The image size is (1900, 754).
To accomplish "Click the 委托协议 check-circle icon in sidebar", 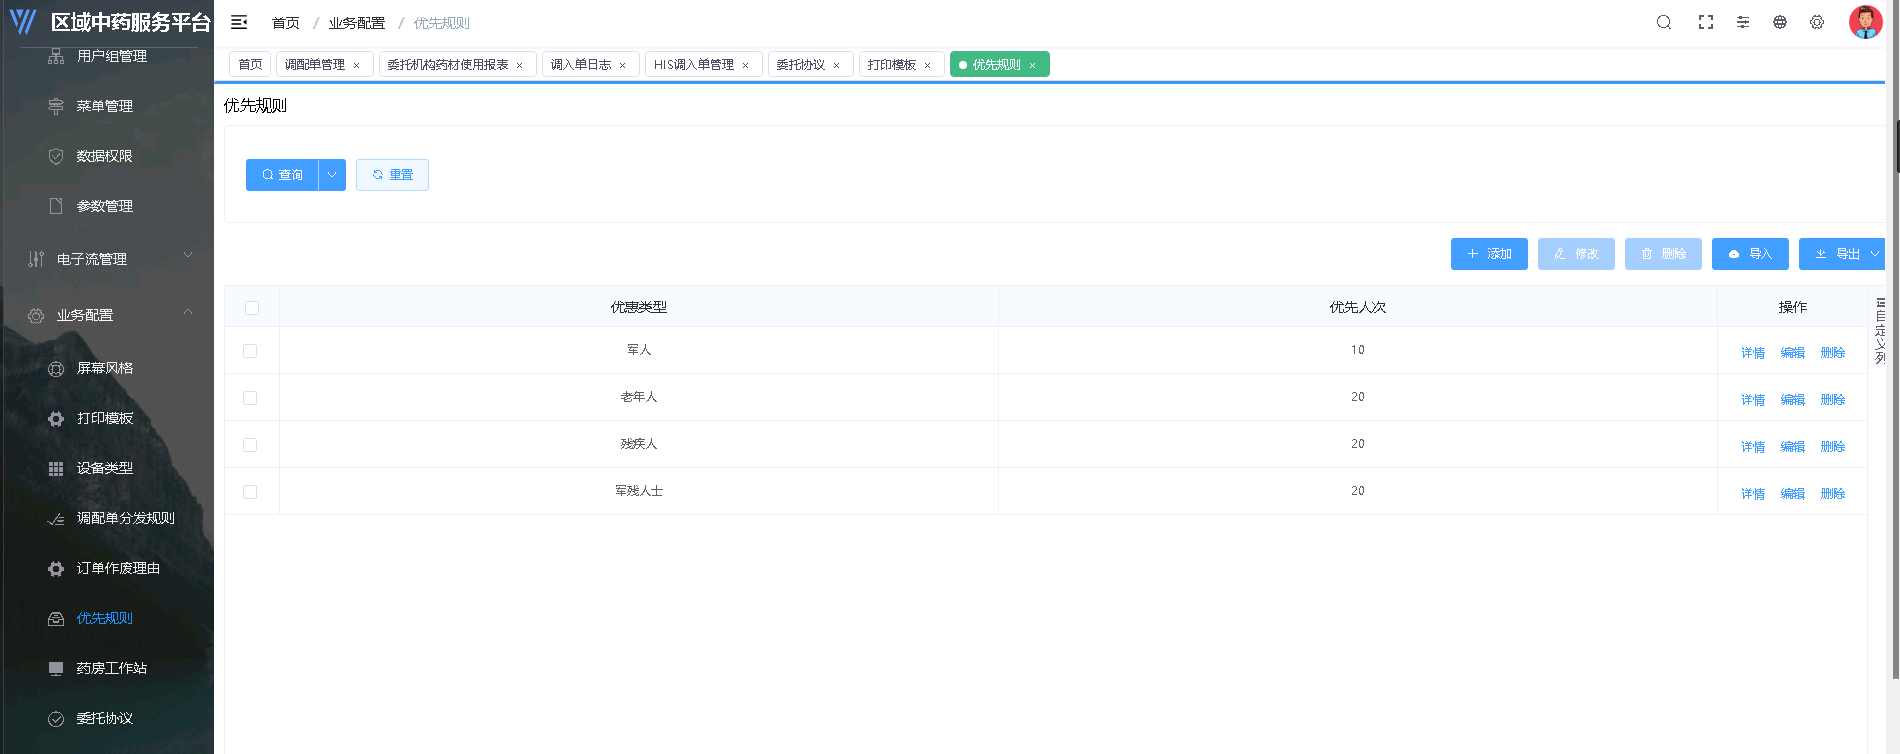I will point(56,718).
